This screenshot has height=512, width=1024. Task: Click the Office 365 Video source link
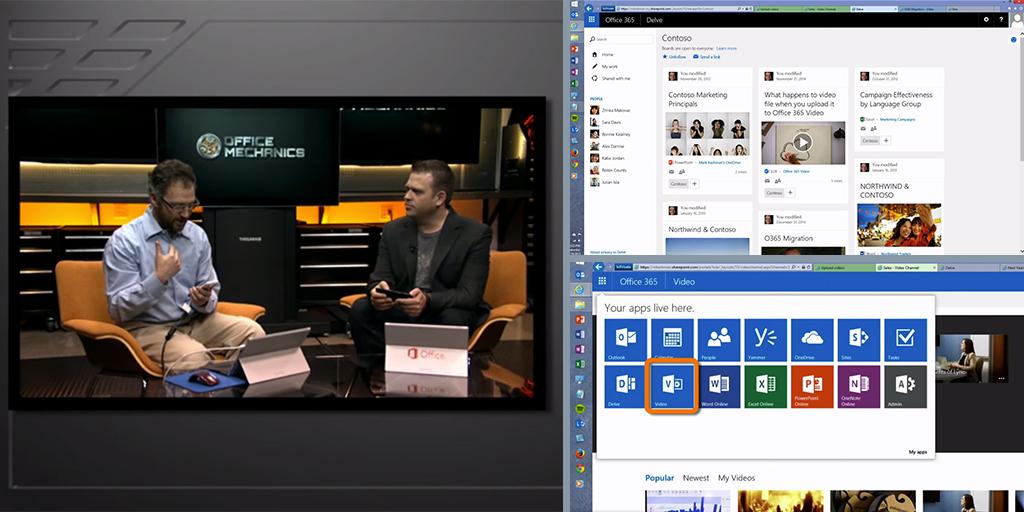click(796, 171)
